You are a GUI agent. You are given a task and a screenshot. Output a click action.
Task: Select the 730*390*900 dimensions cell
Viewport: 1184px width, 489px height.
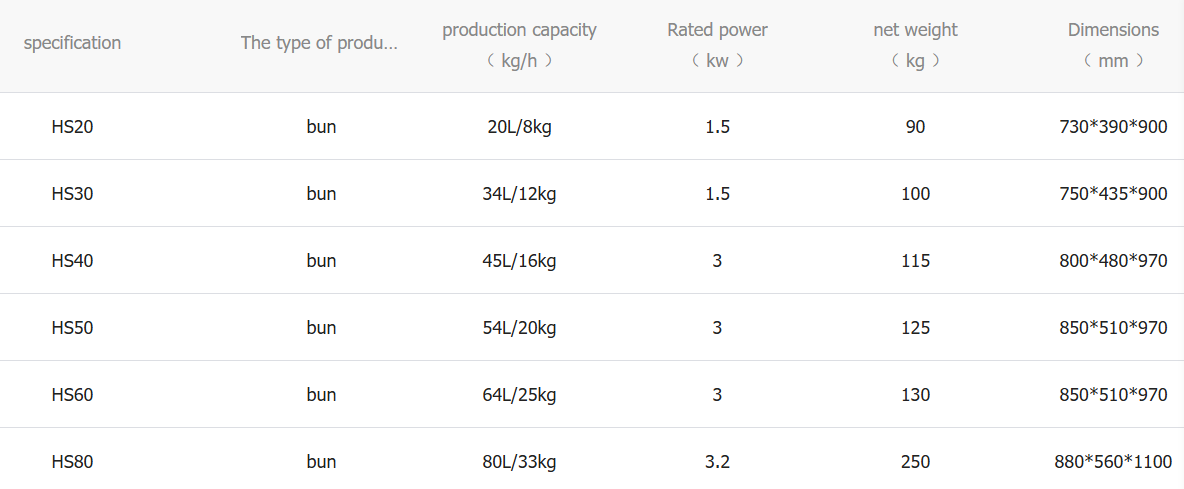(x=1113, y=127)
